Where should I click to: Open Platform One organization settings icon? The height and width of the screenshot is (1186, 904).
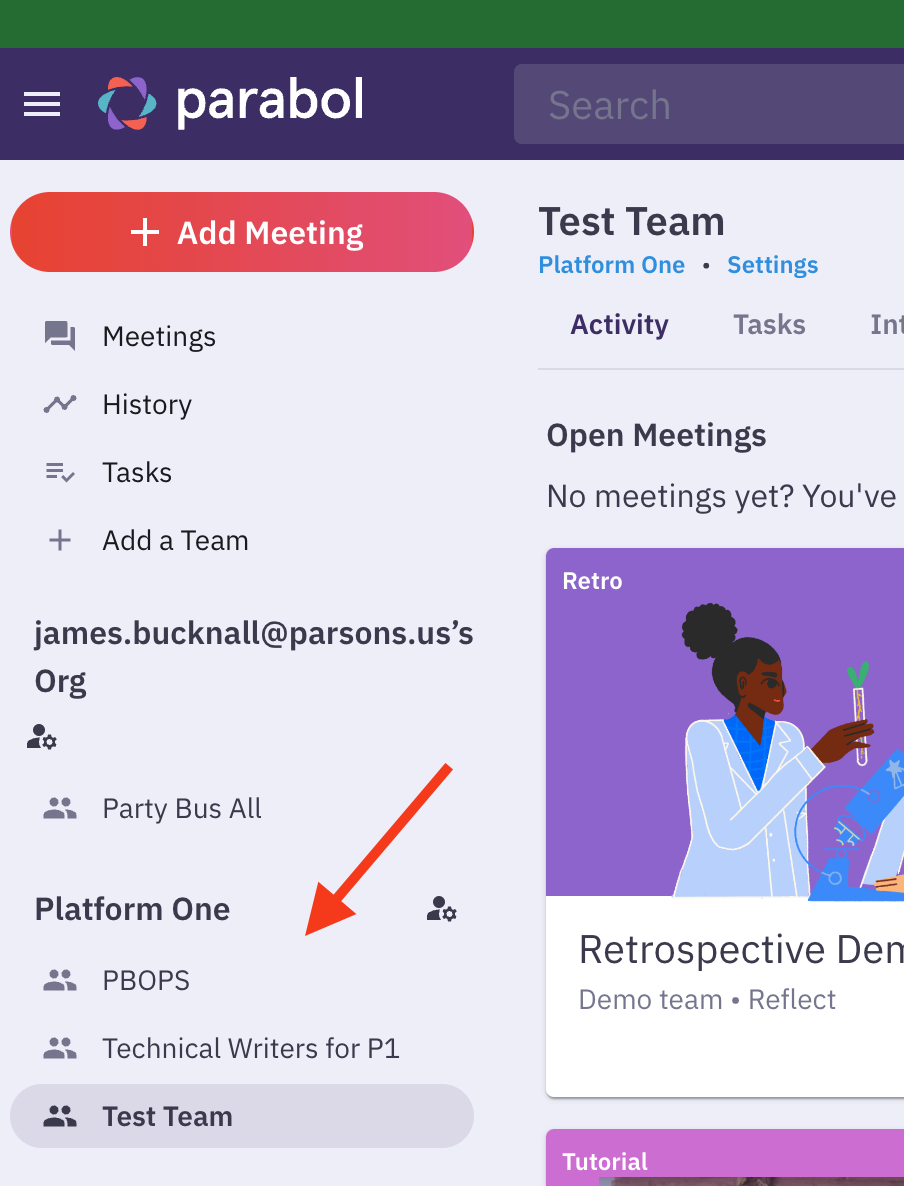click(441, 909)
